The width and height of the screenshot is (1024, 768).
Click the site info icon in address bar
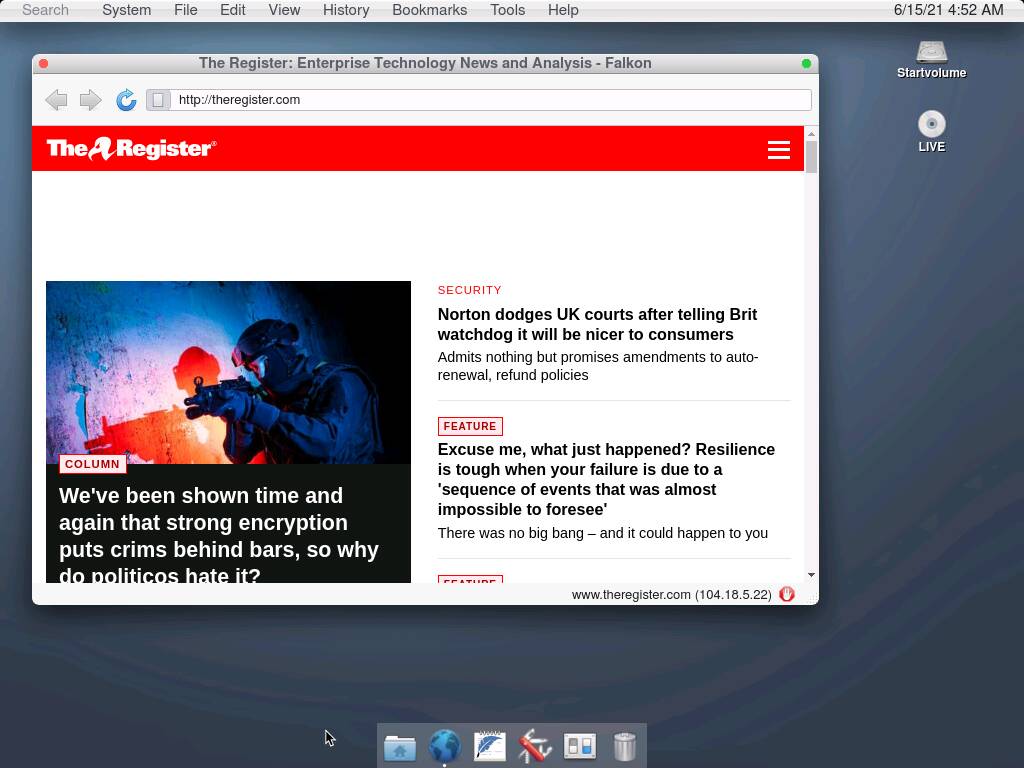(158, 100)
